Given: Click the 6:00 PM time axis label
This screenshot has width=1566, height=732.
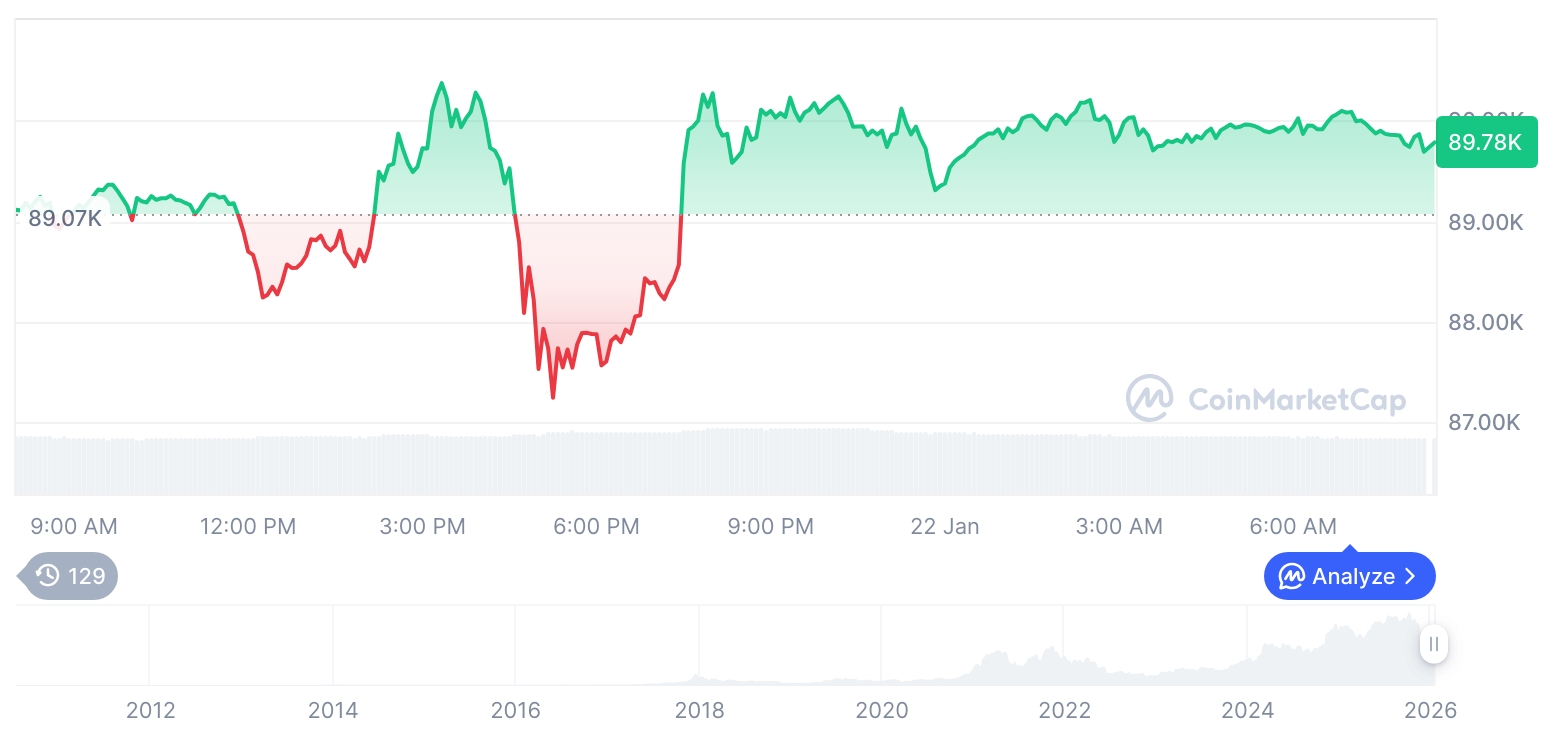Looking at the screenshot, I should pos(597,526).
